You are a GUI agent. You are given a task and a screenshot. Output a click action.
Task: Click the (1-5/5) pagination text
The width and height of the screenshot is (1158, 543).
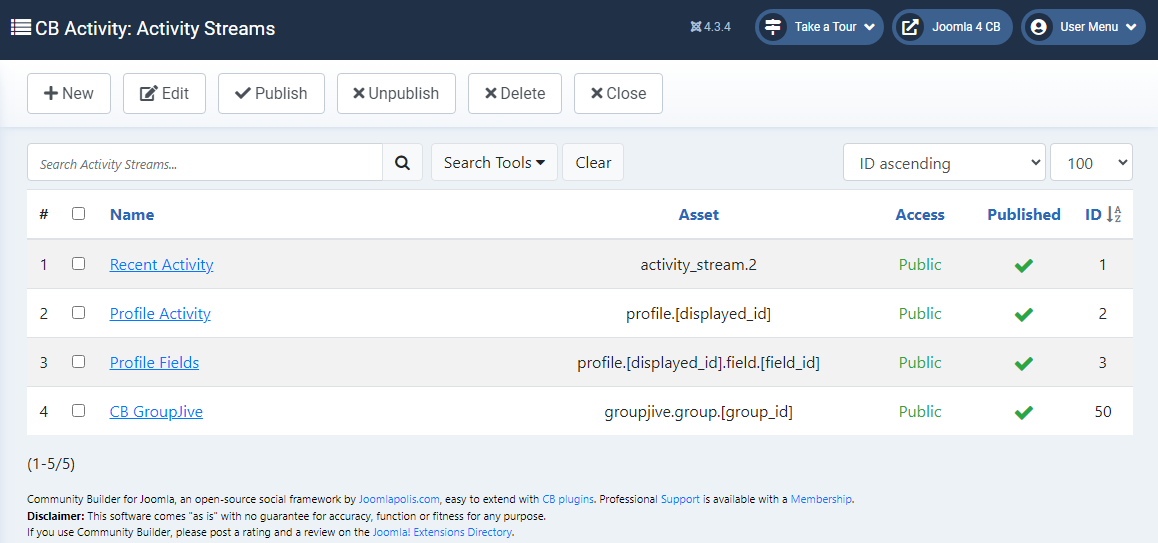[51, 464]
